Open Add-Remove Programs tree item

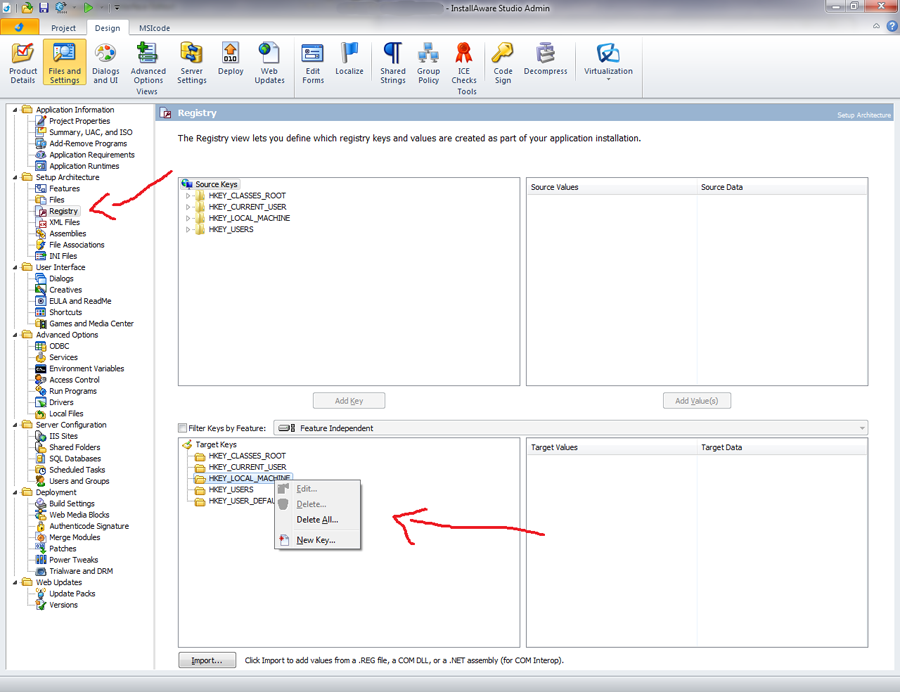pos(88,143)
